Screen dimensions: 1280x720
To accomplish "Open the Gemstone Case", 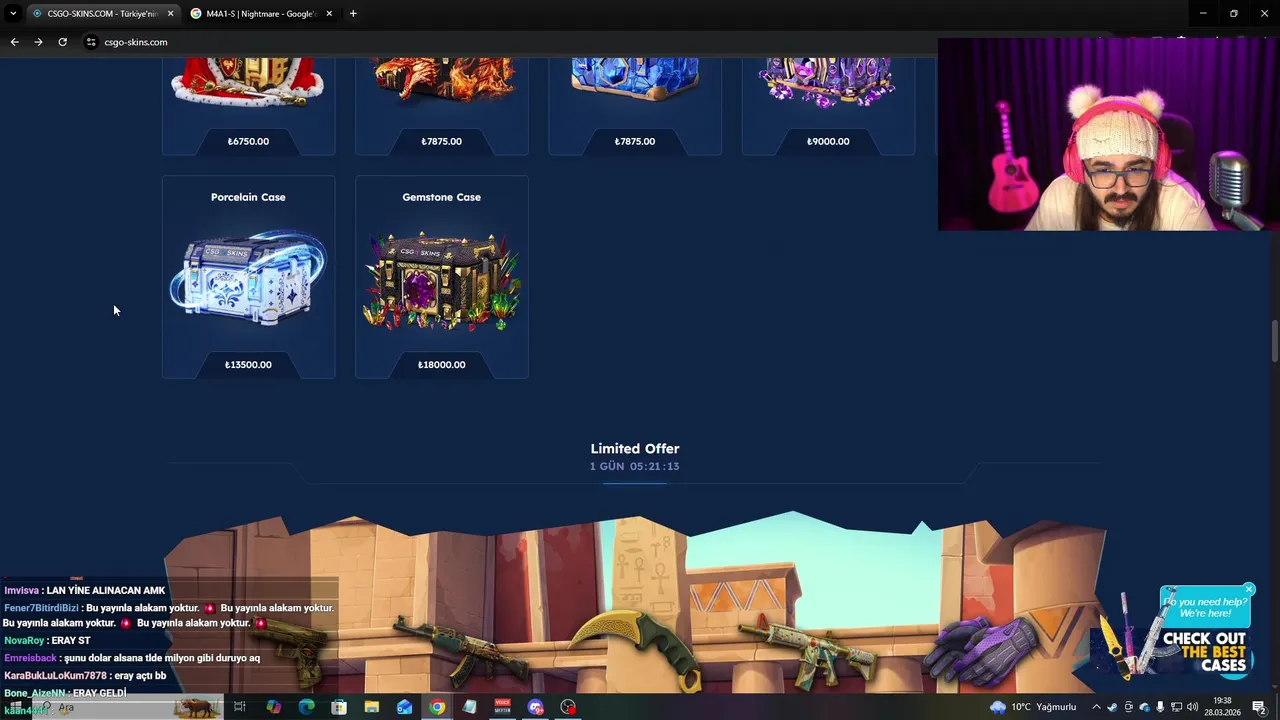I will (x=441, y=277).
